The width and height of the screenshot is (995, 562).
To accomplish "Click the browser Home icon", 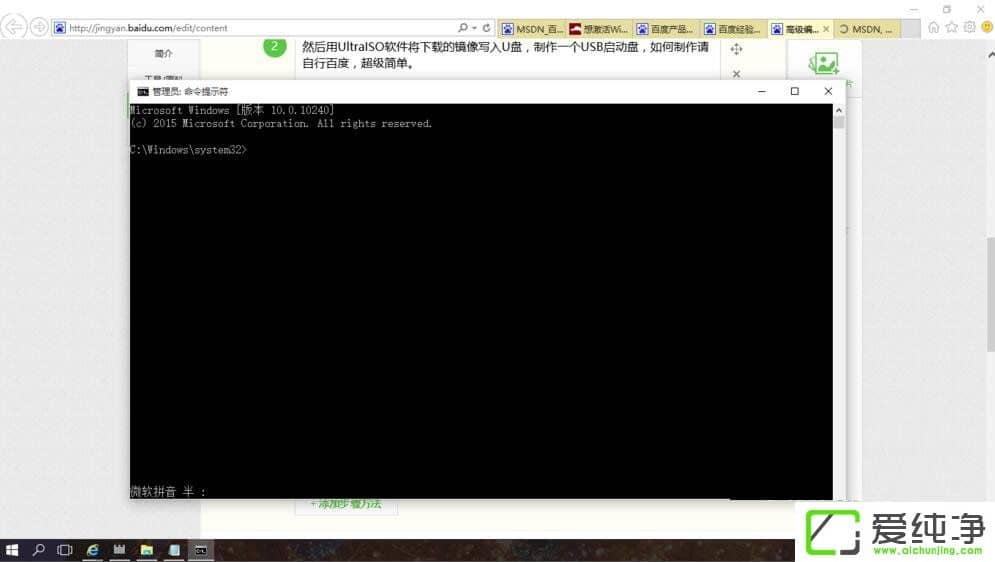I will [x=933, y=27].
